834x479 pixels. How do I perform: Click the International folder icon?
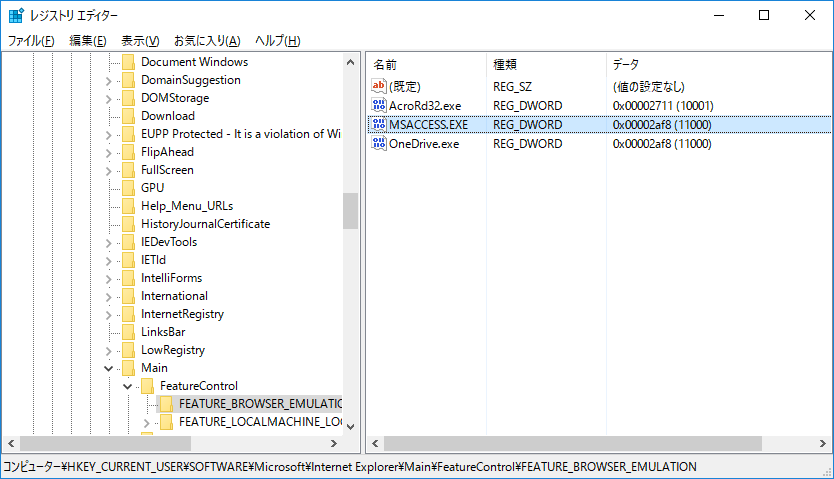[128, 296]
